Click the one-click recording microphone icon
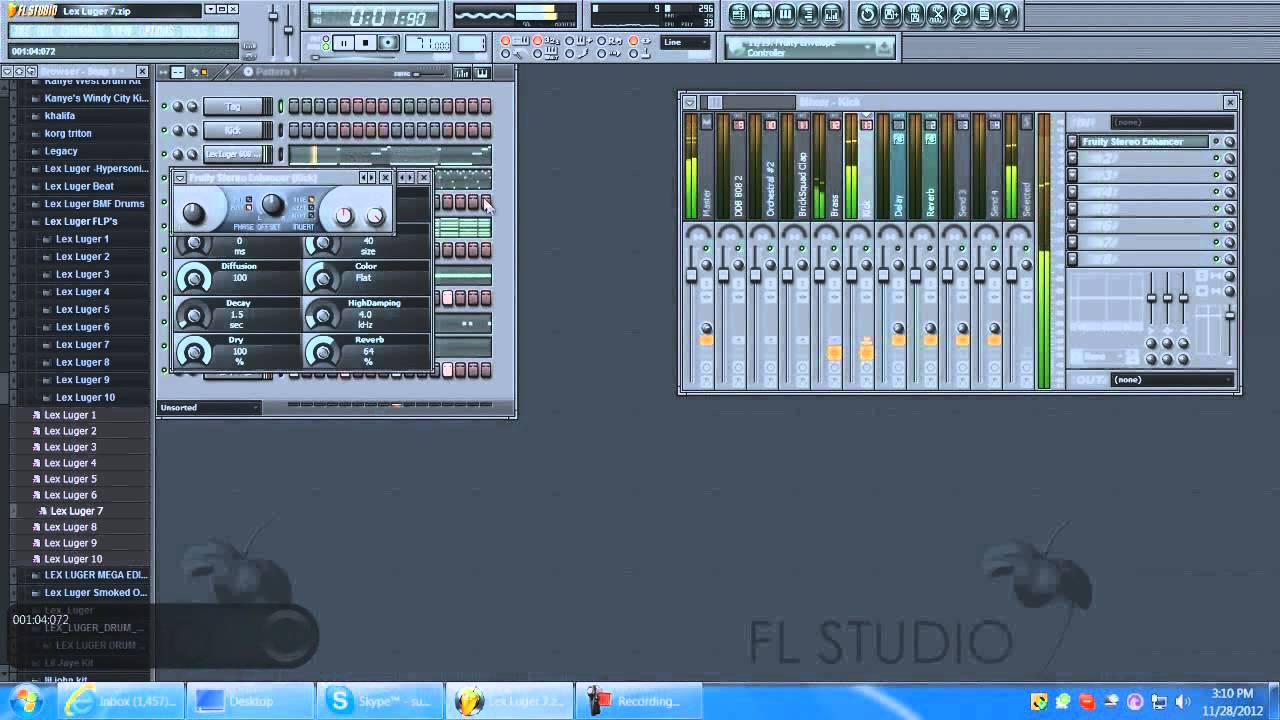The height and width of the screenshot is (720, 1280). pyautogui.click(x=960, y=14)
